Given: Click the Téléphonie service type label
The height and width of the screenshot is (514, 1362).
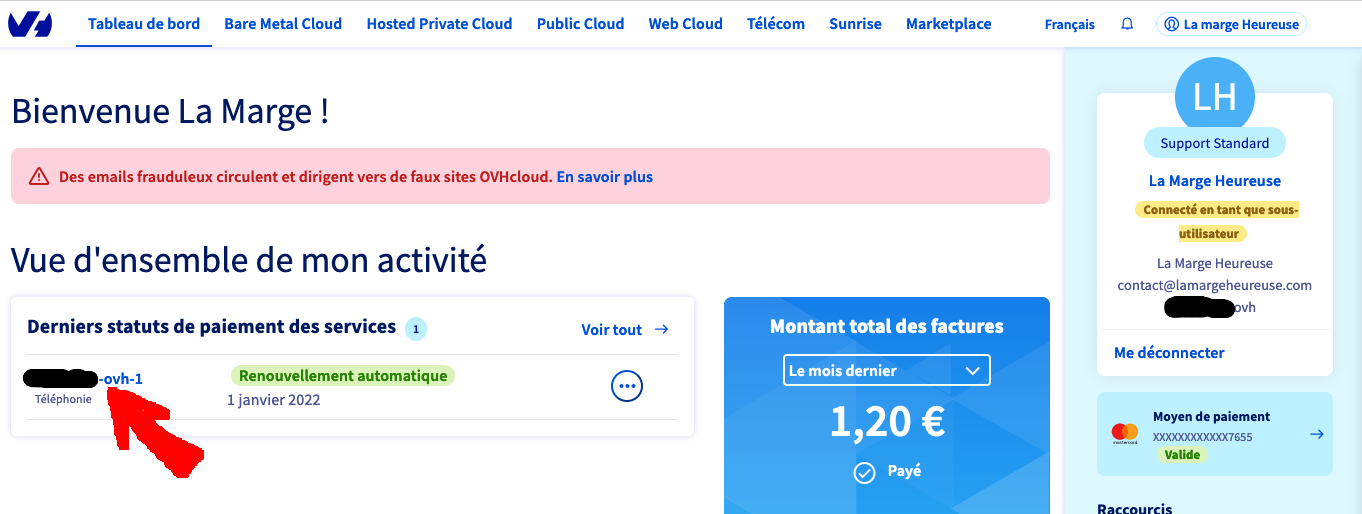Looking at the screenshot, I should pos(63,399).
